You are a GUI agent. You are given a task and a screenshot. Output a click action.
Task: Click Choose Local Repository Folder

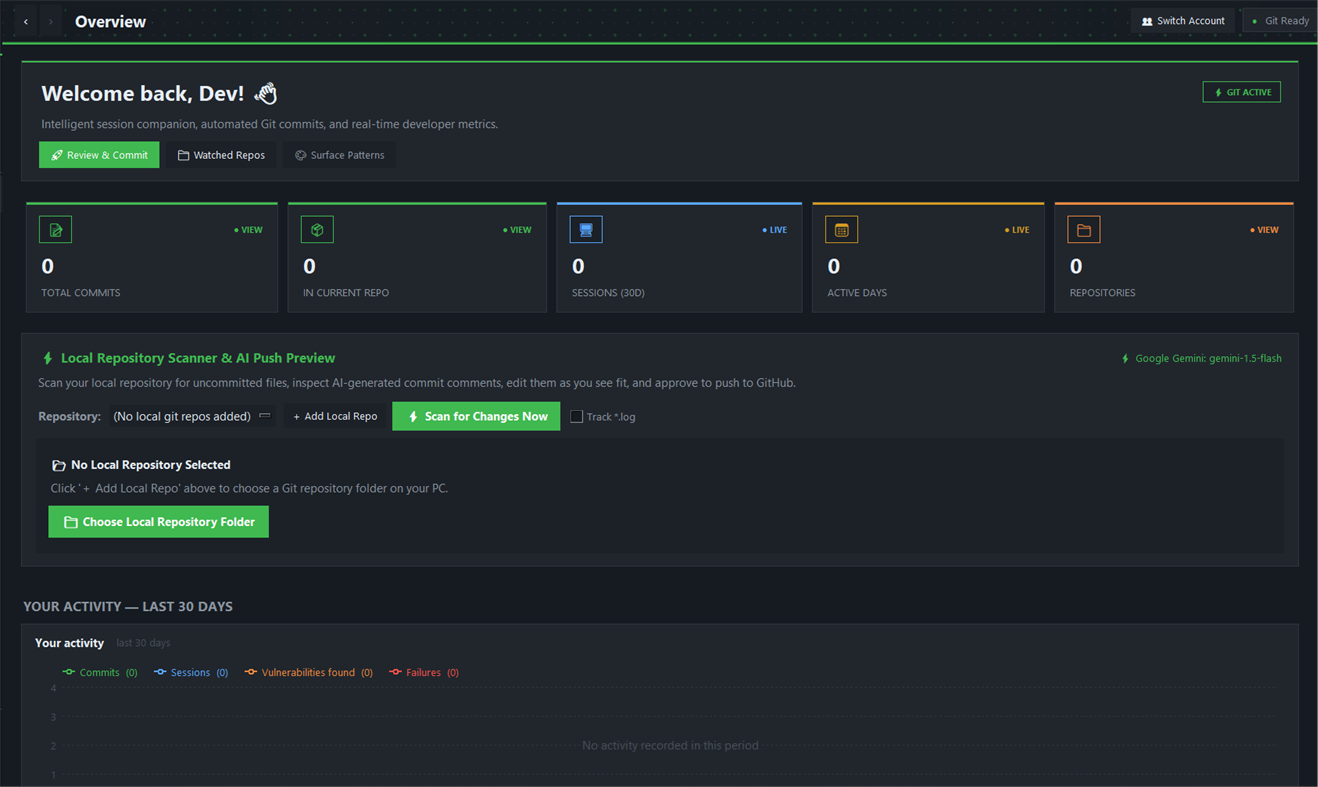tap(159, 522)
